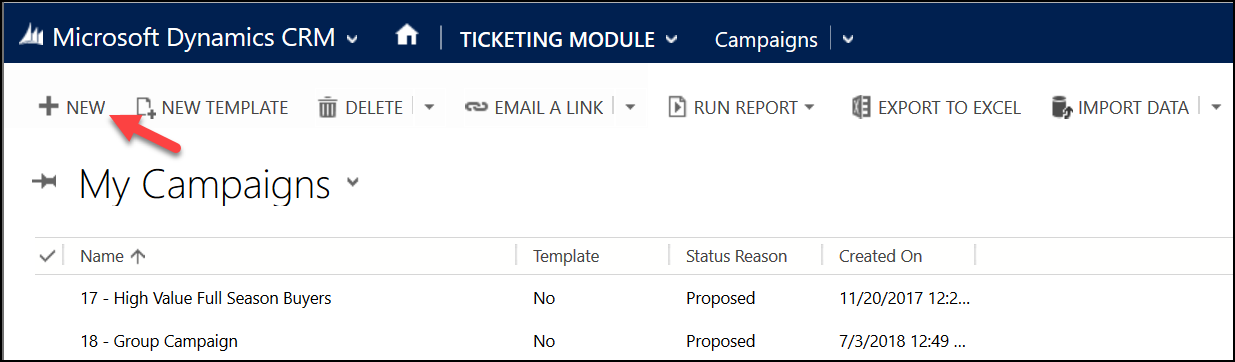Click the EMAIL A LINK chain icon
Screen dimensions: 1235x362
pyautogui.click(x=476, y=108)
